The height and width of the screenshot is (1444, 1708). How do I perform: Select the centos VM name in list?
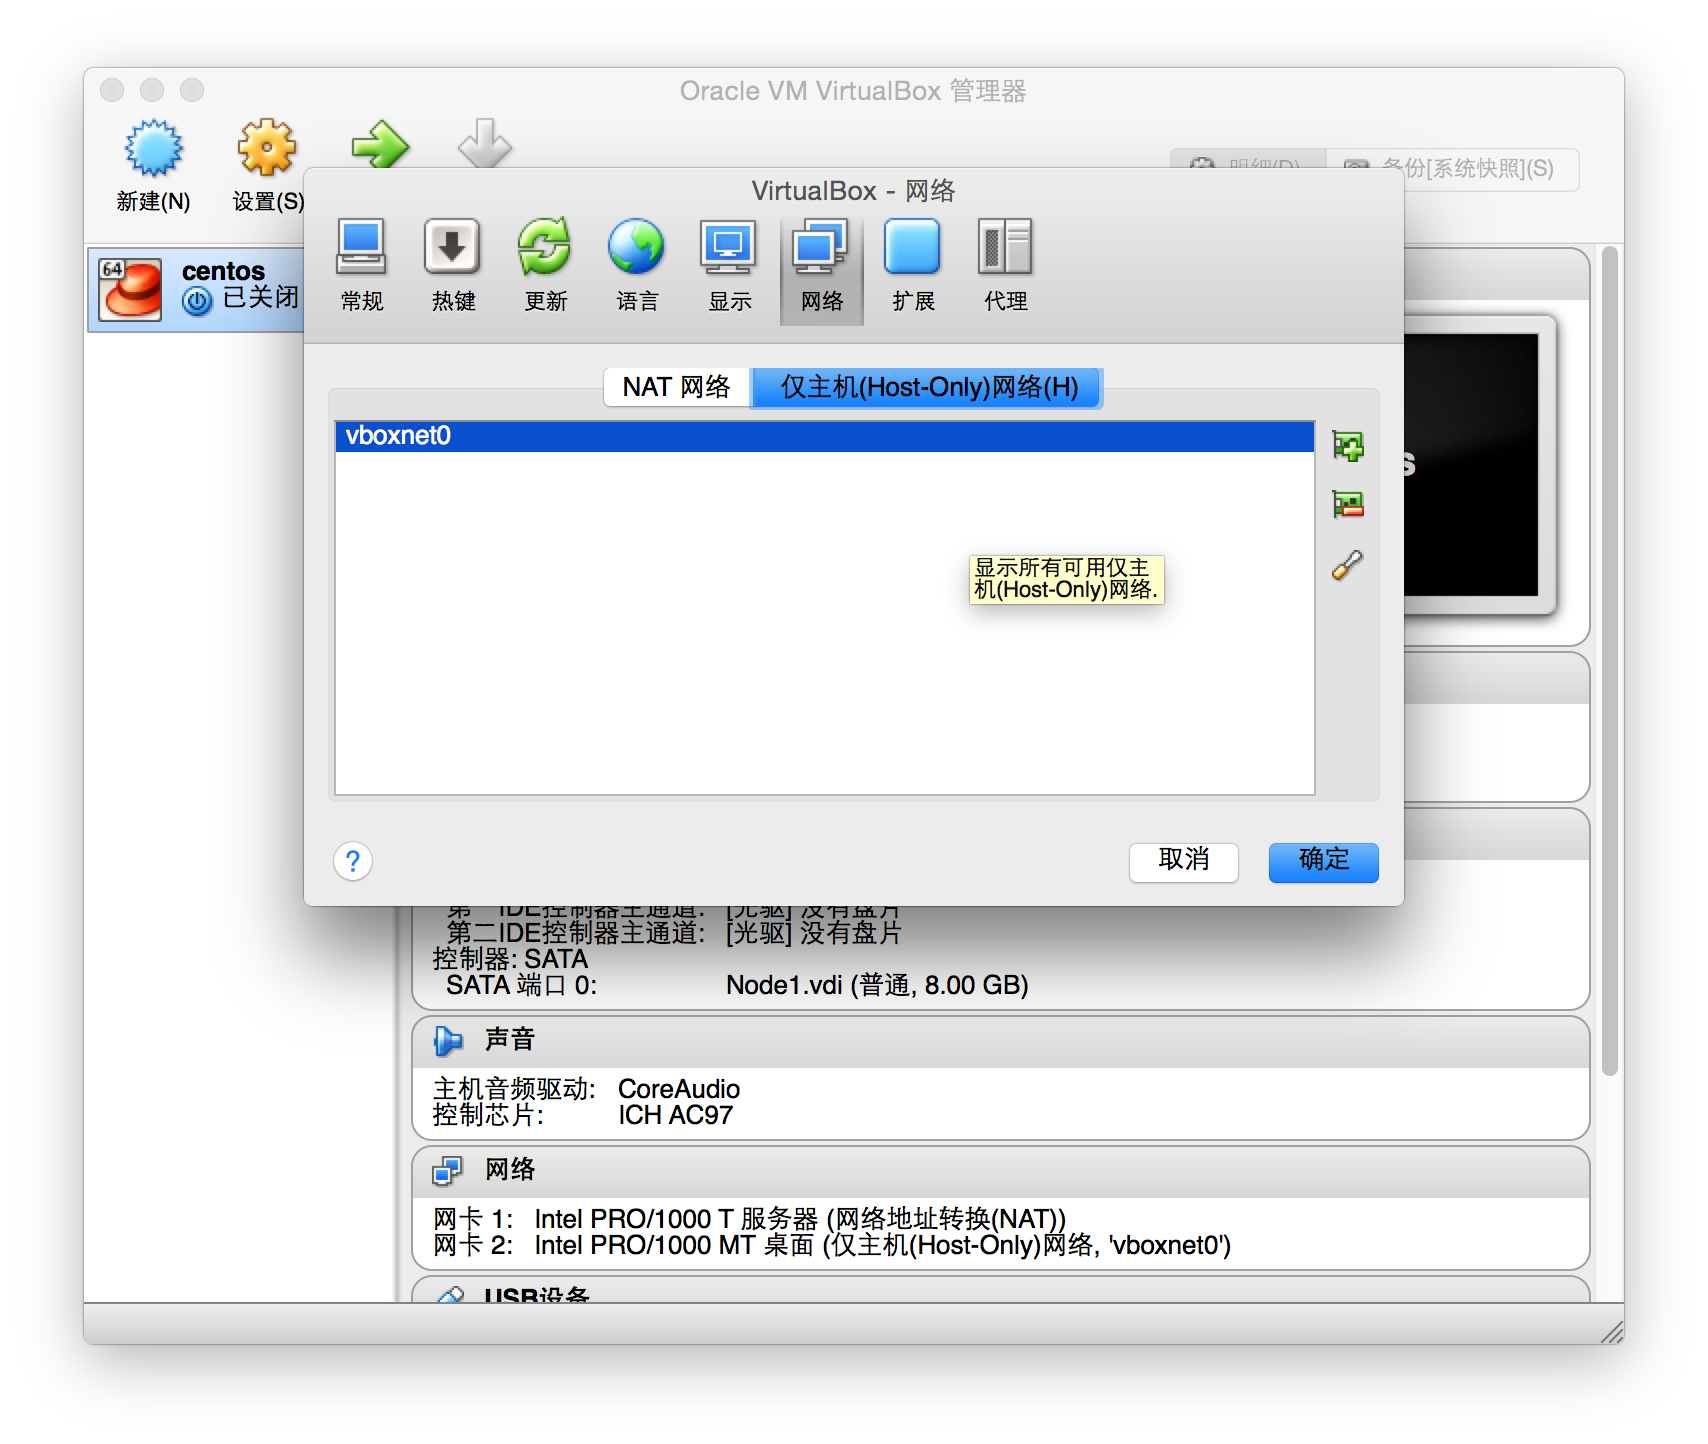tap(224, 271)
